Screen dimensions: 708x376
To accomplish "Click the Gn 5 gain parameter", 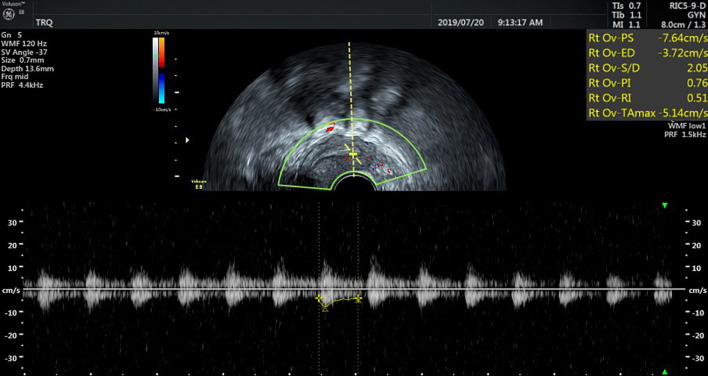I will [x=11, y=35].
